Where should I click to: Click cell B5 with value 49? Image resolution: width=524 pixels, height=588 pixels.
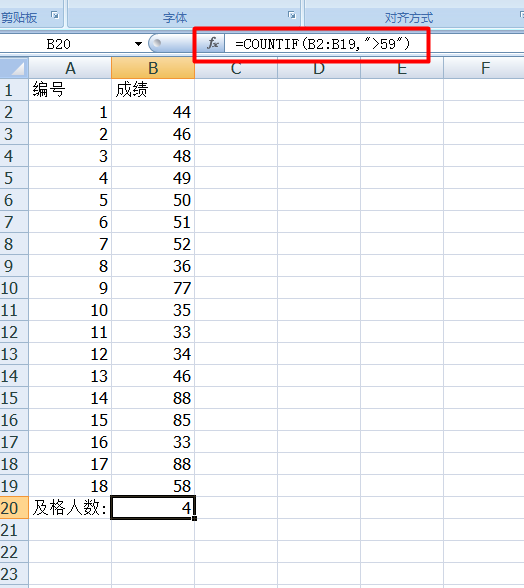[153, 178]
